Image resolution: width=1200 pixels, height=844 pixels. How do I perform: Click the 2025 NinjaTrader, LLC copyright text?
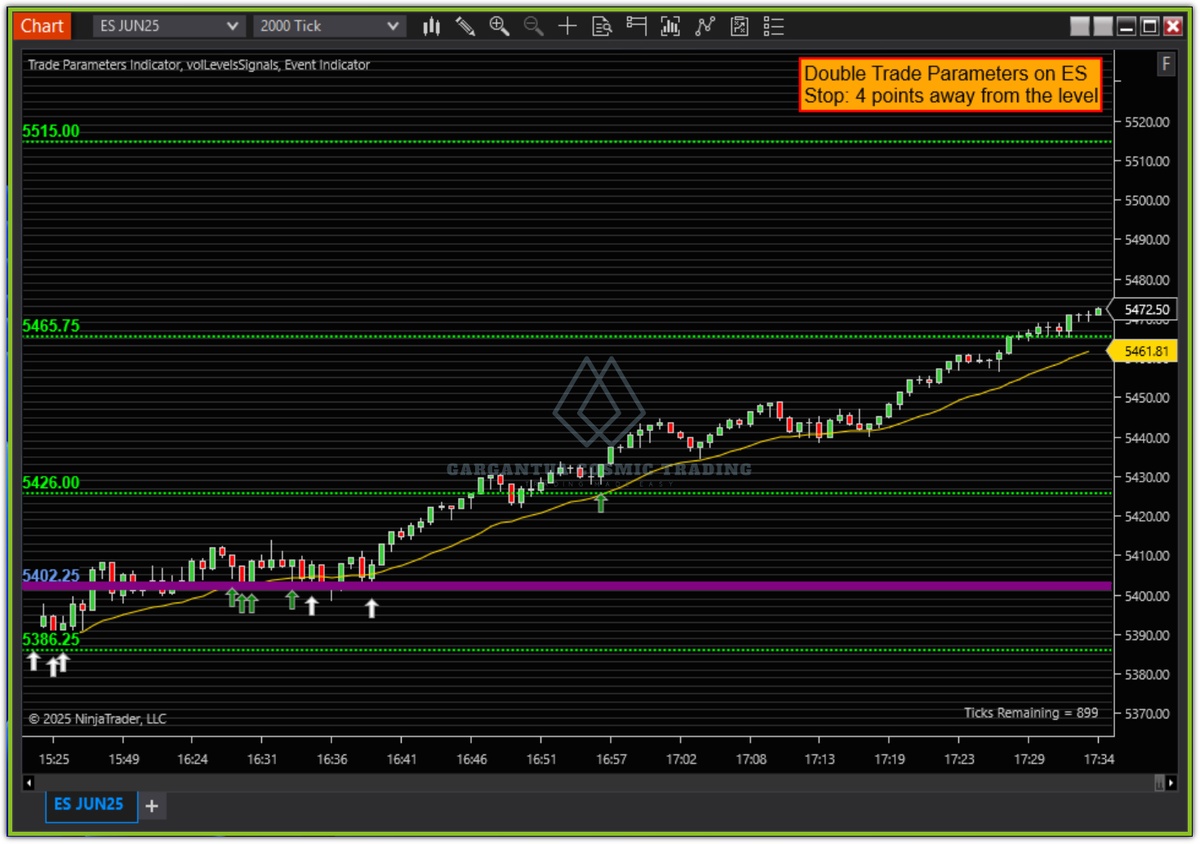click(x=97, y=718)
